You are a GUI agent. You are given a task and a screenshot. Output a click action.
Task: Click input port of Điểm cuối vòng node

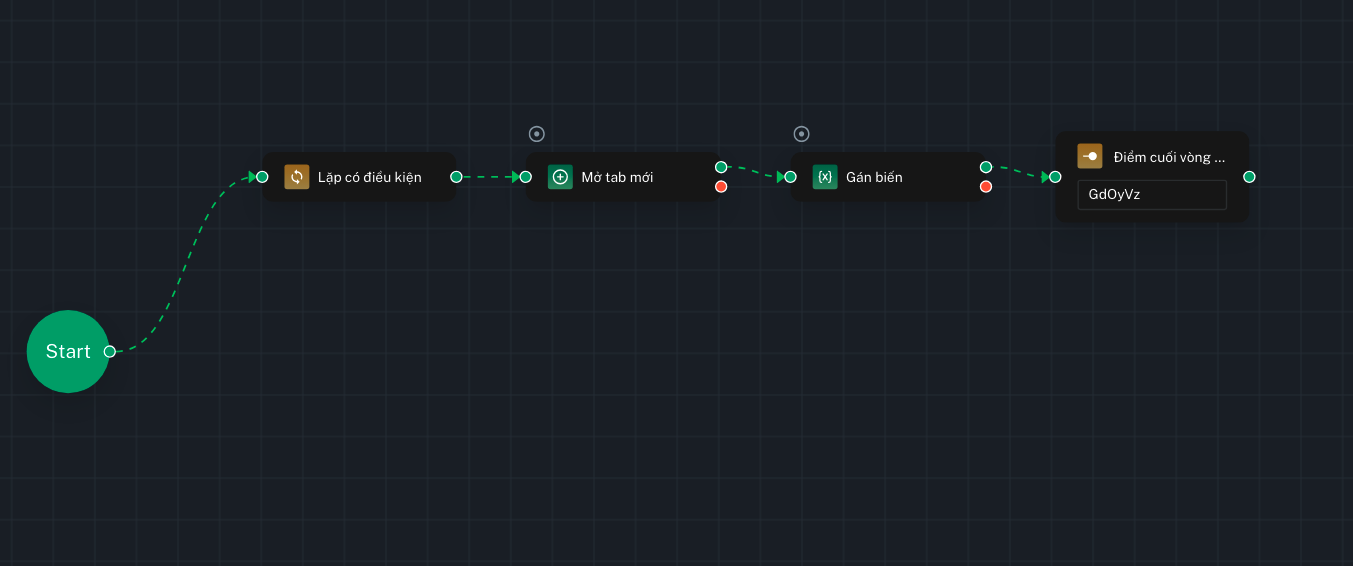1055,177
